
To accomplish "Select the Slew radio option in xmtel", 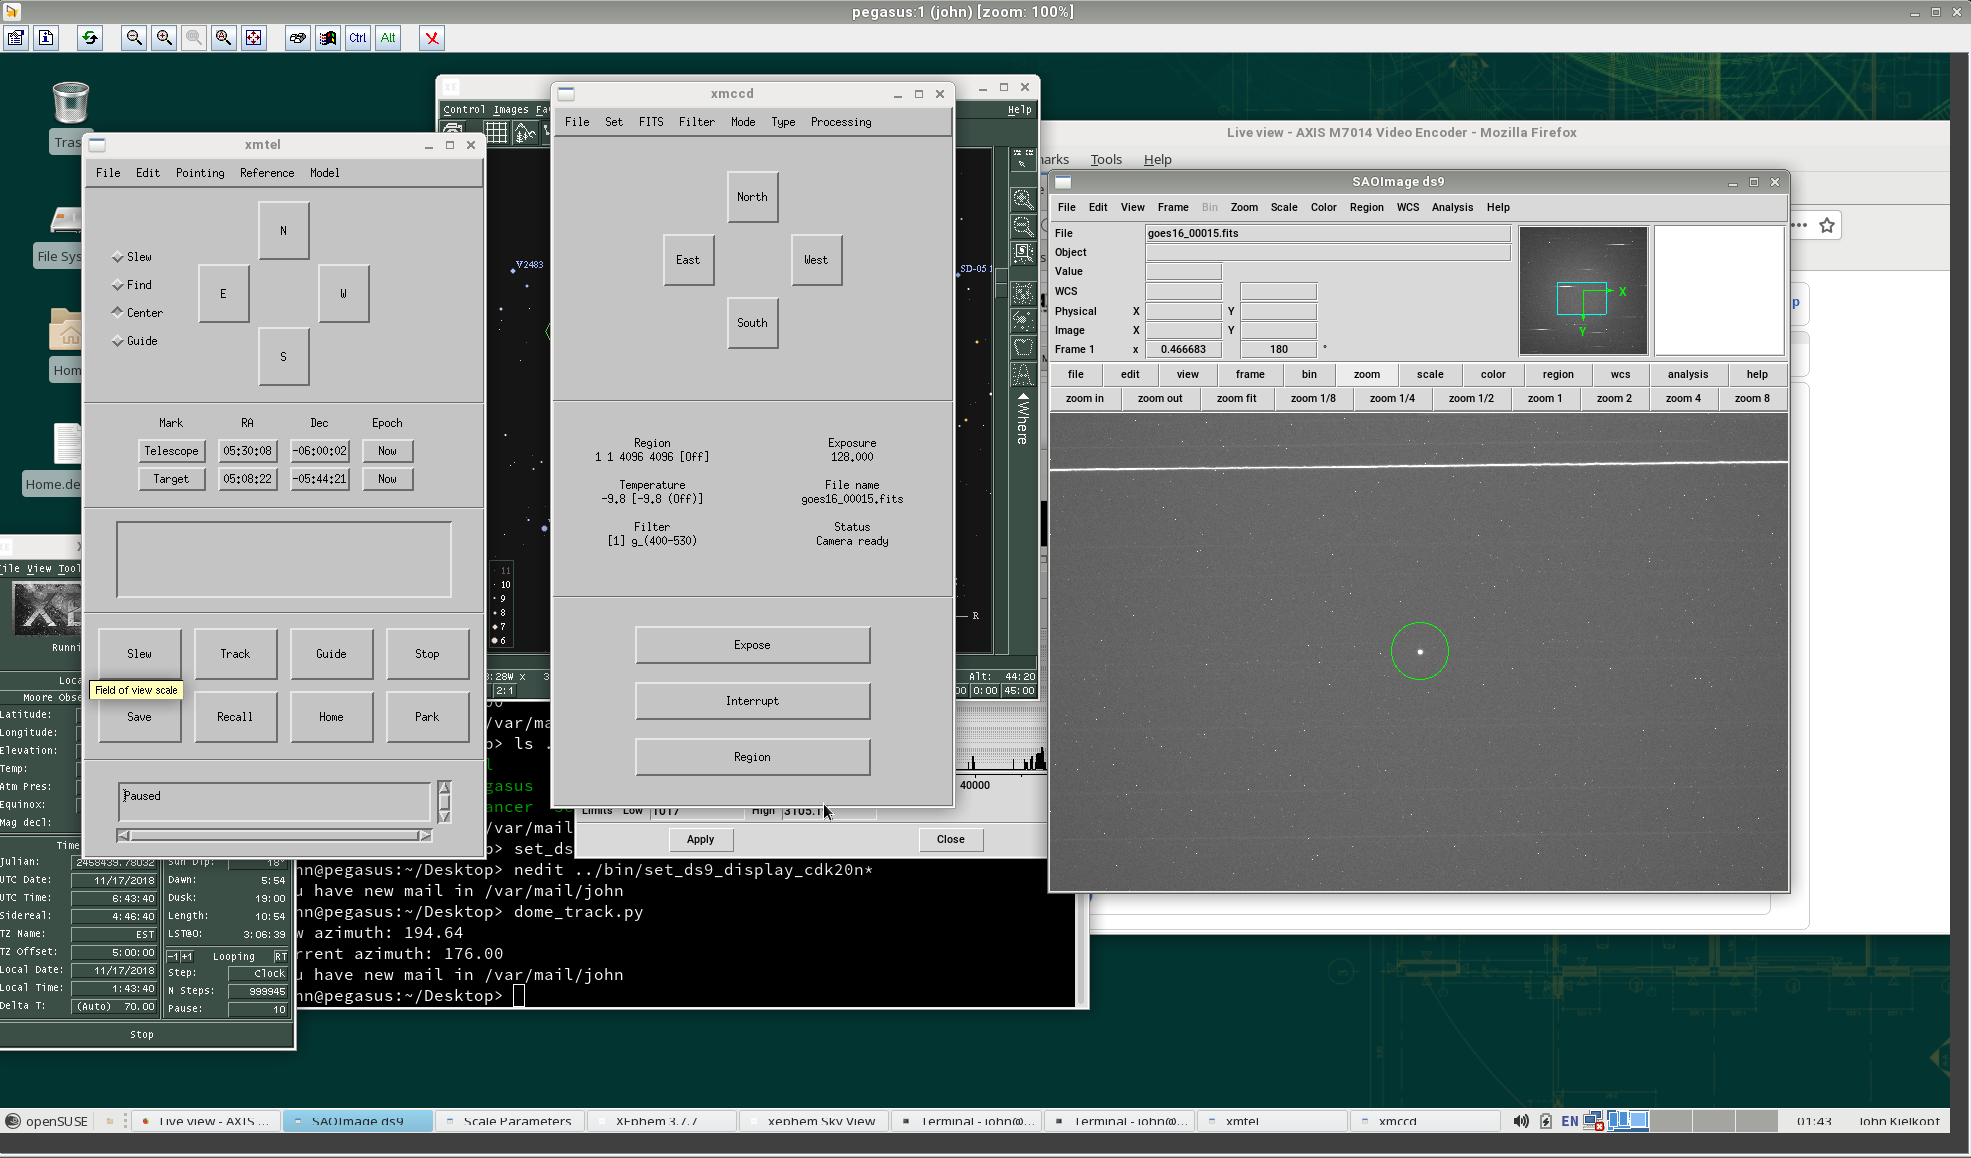I will [x=133, y=257].
